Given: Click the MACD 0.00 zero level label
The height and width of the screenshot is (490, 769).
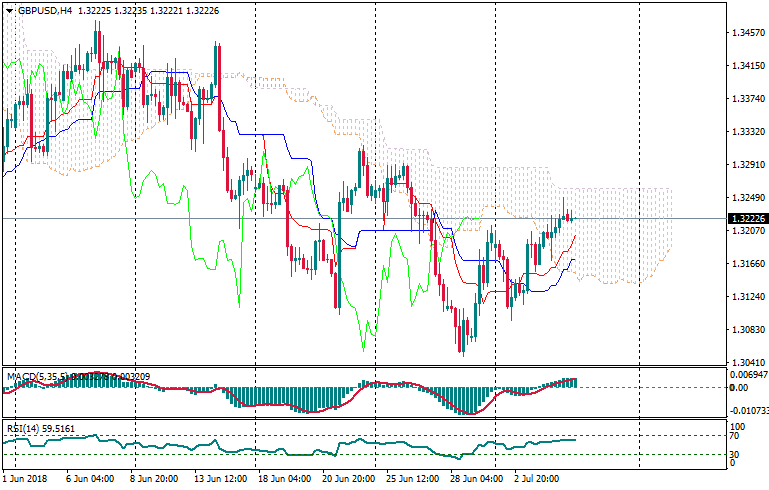Looking at the screenshot, I should pos(740,388).
